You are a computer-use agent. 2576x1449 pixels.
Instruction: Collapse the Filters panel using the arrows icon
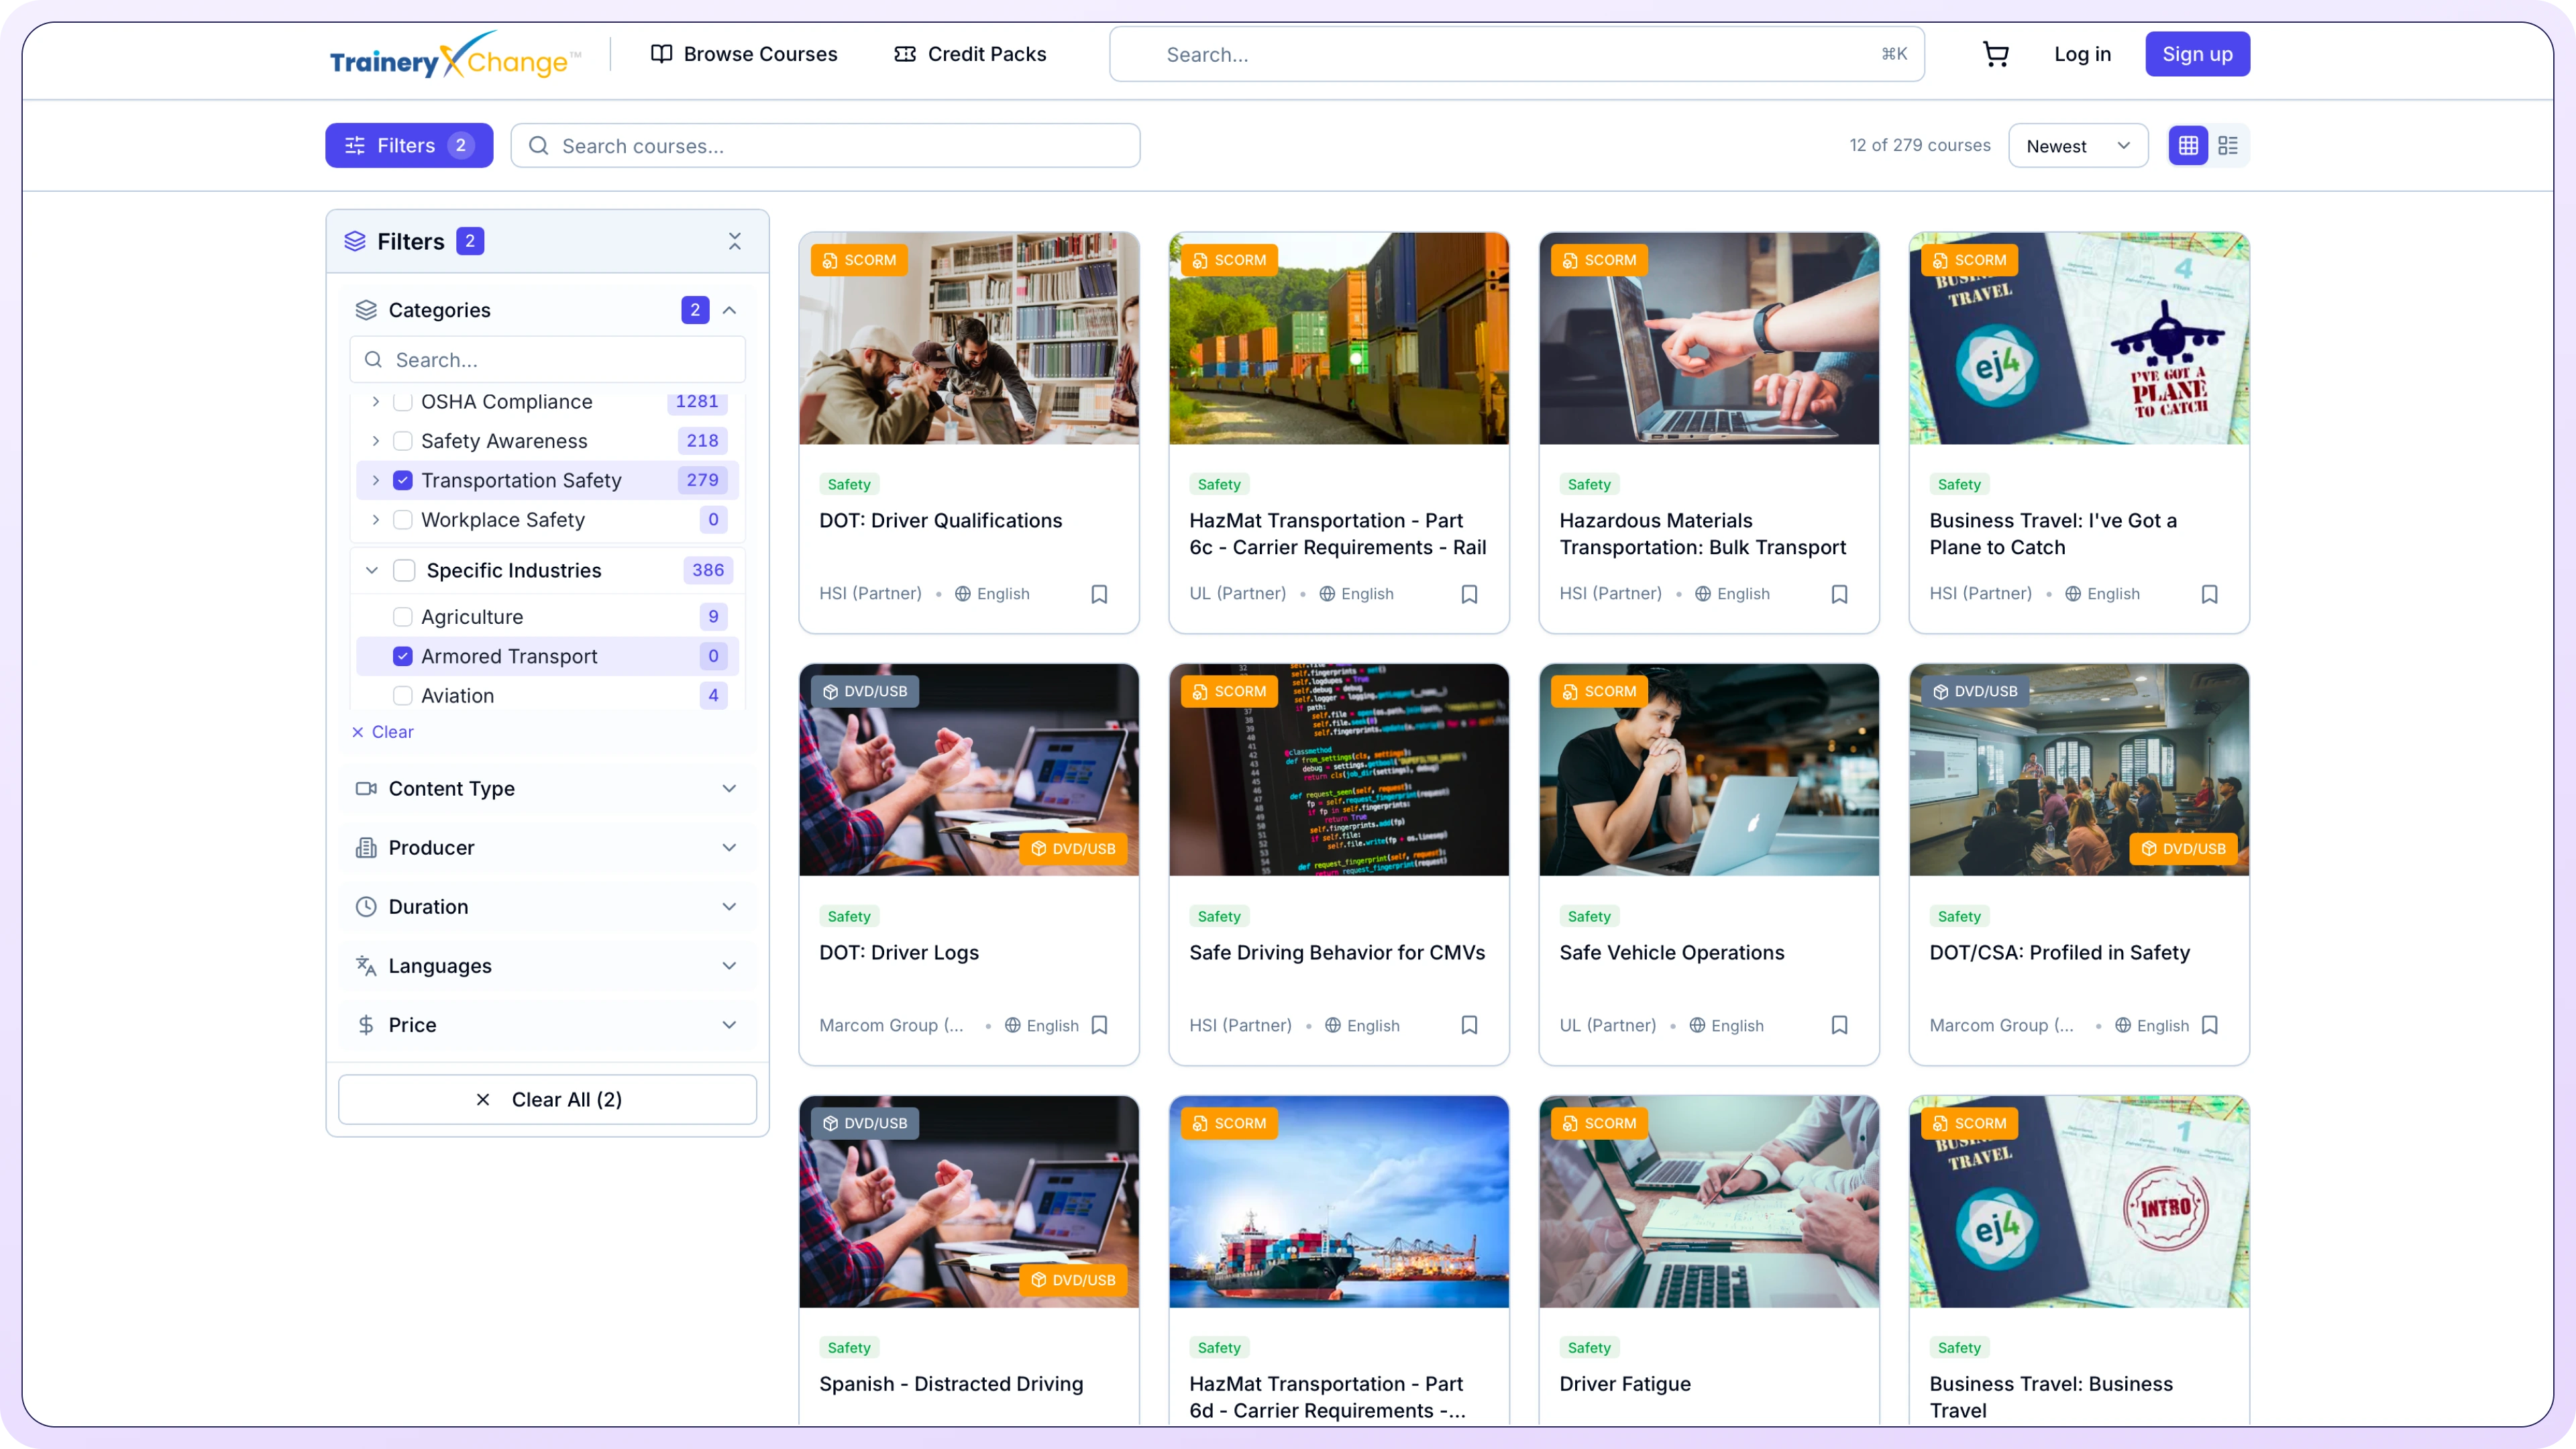click(x=735, y=241)
